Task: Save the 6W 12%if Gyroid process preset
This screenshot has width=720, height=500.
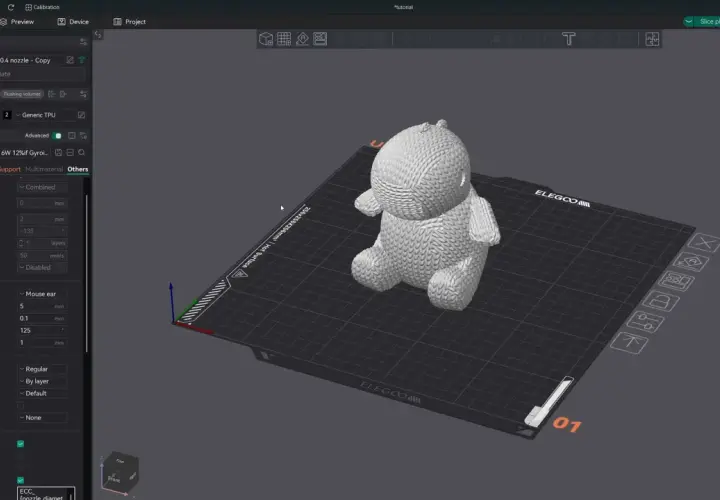Action: 58,152
